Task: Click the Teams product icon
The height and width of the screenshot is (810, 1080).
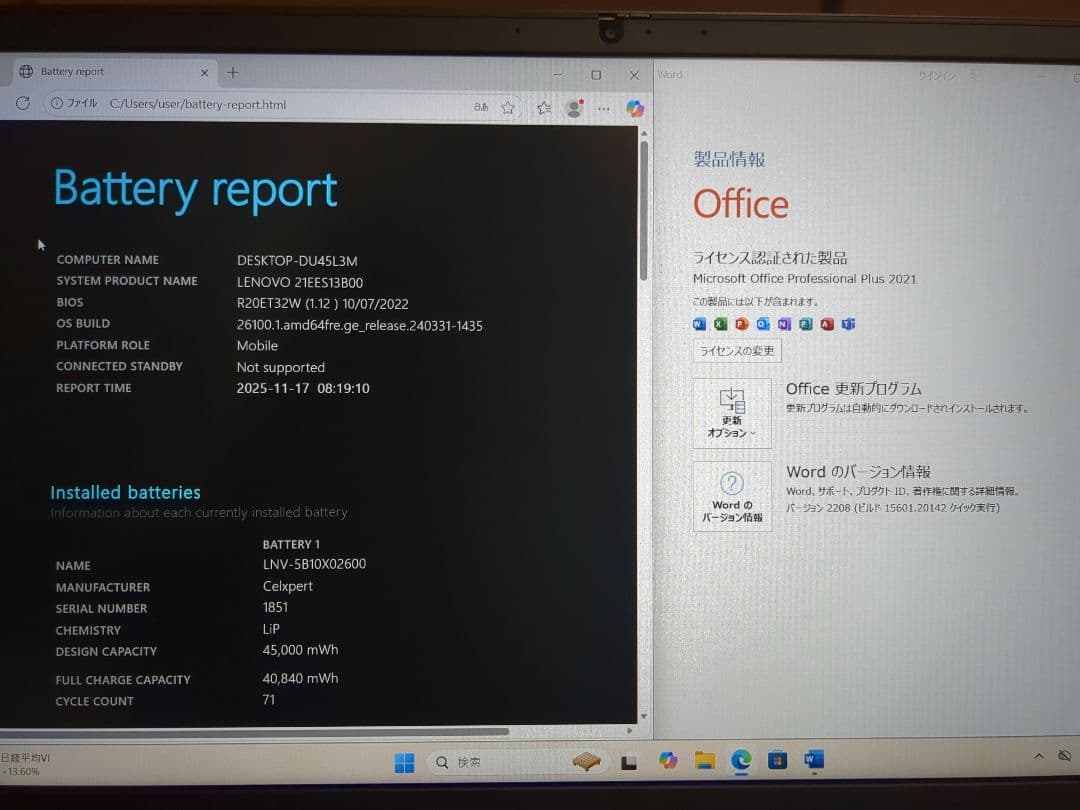Action: [x=849, y=324]
